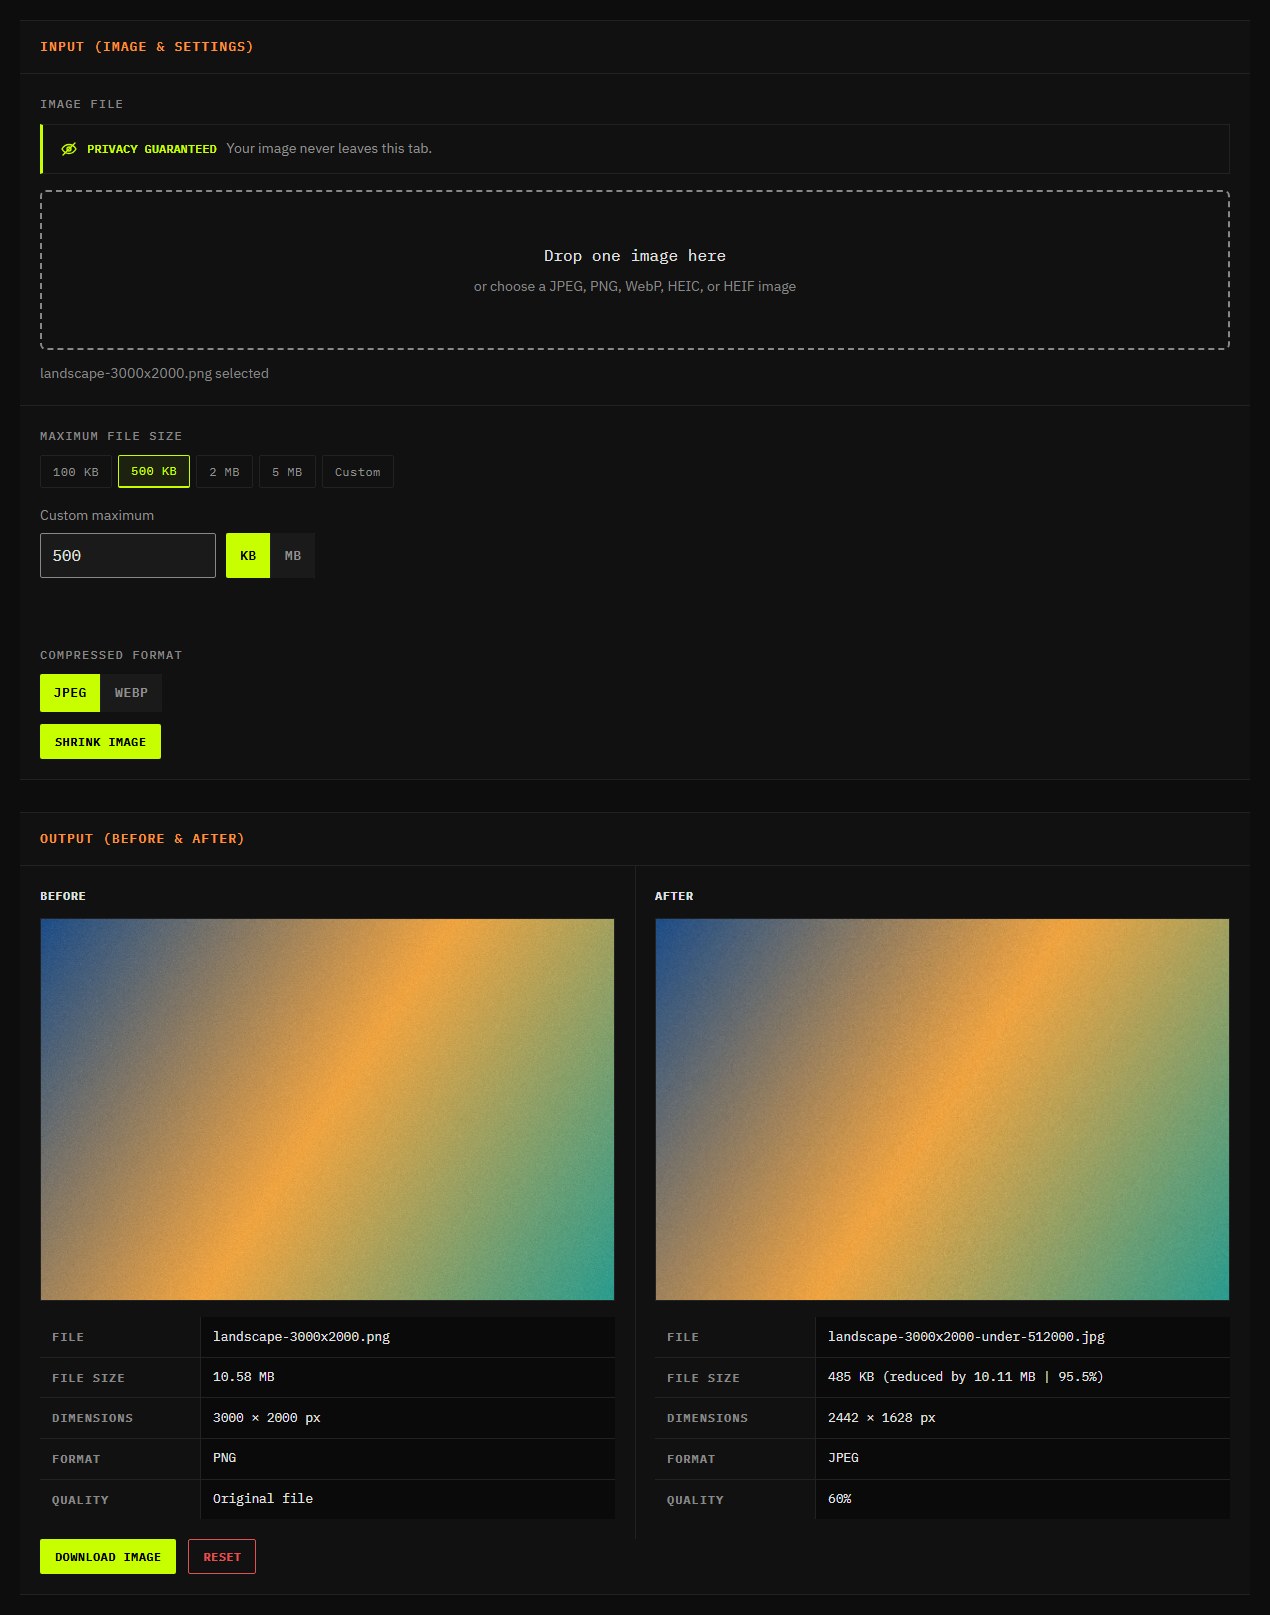1270x1615 pixels.
Task: Click the 'Input (Image & Settings)' heading
Action: pyautogui.click(x=147, y=47)
